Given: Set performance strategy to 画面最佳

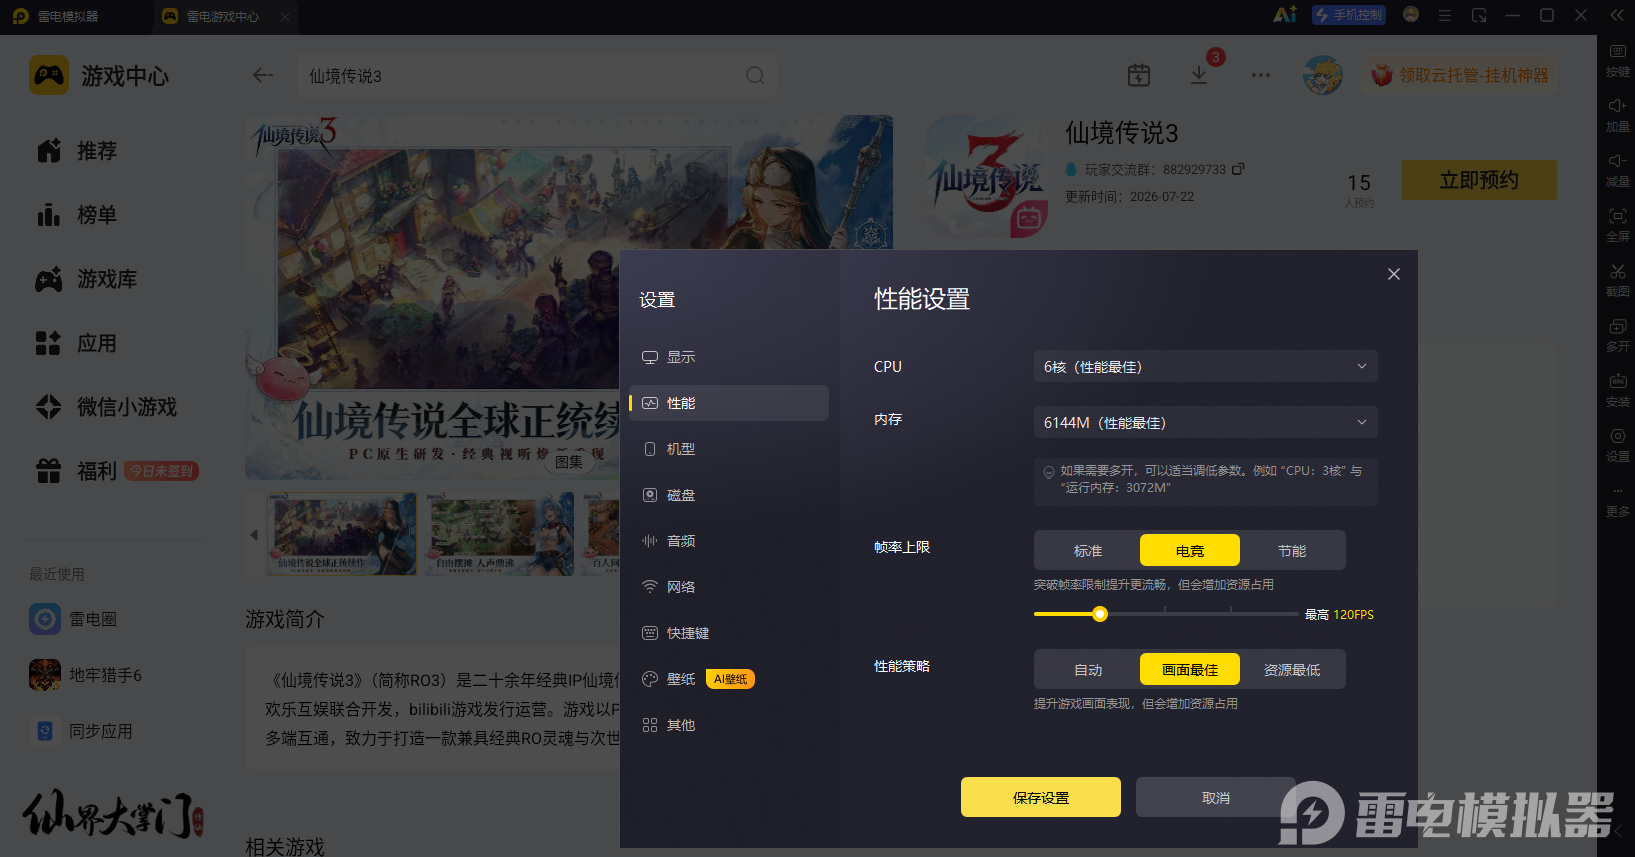Looking at the screenshot, I should (x=1190, y=669).
